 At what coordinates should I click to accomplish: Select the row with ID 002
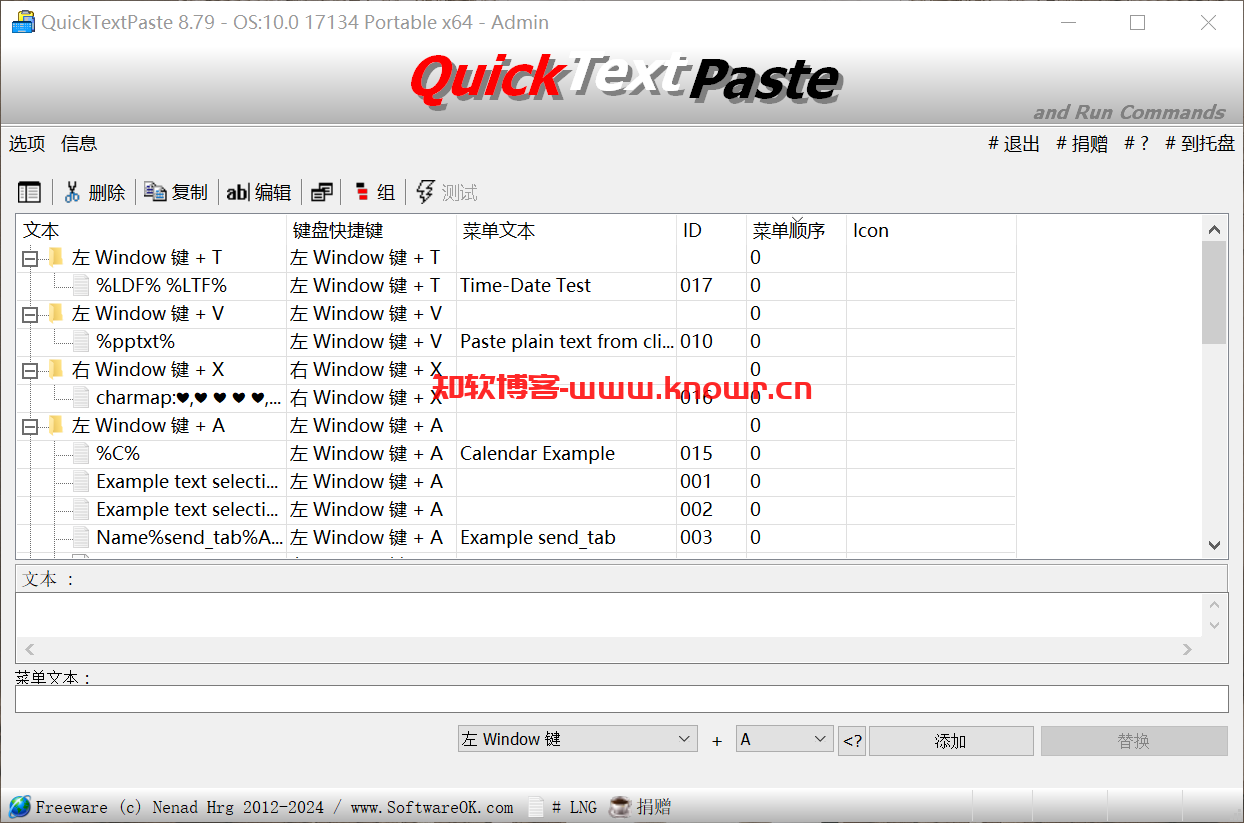(516, 509)
